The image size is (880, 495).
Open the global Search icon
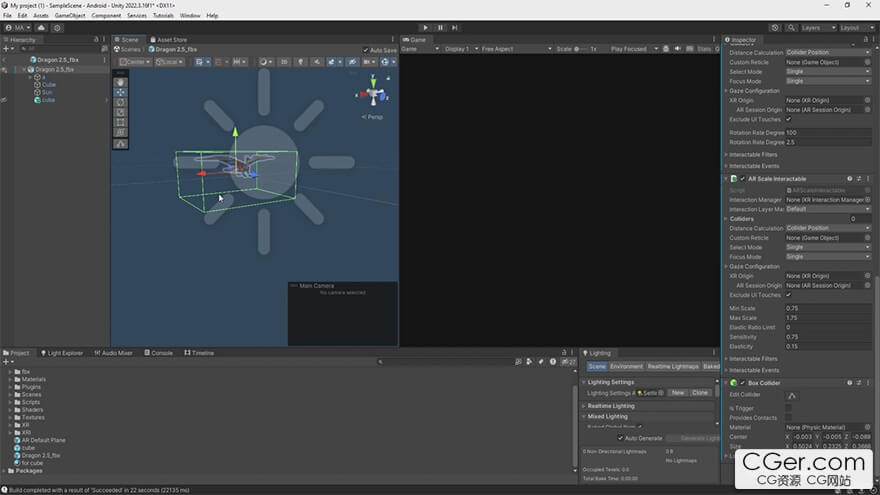point(791,28)
